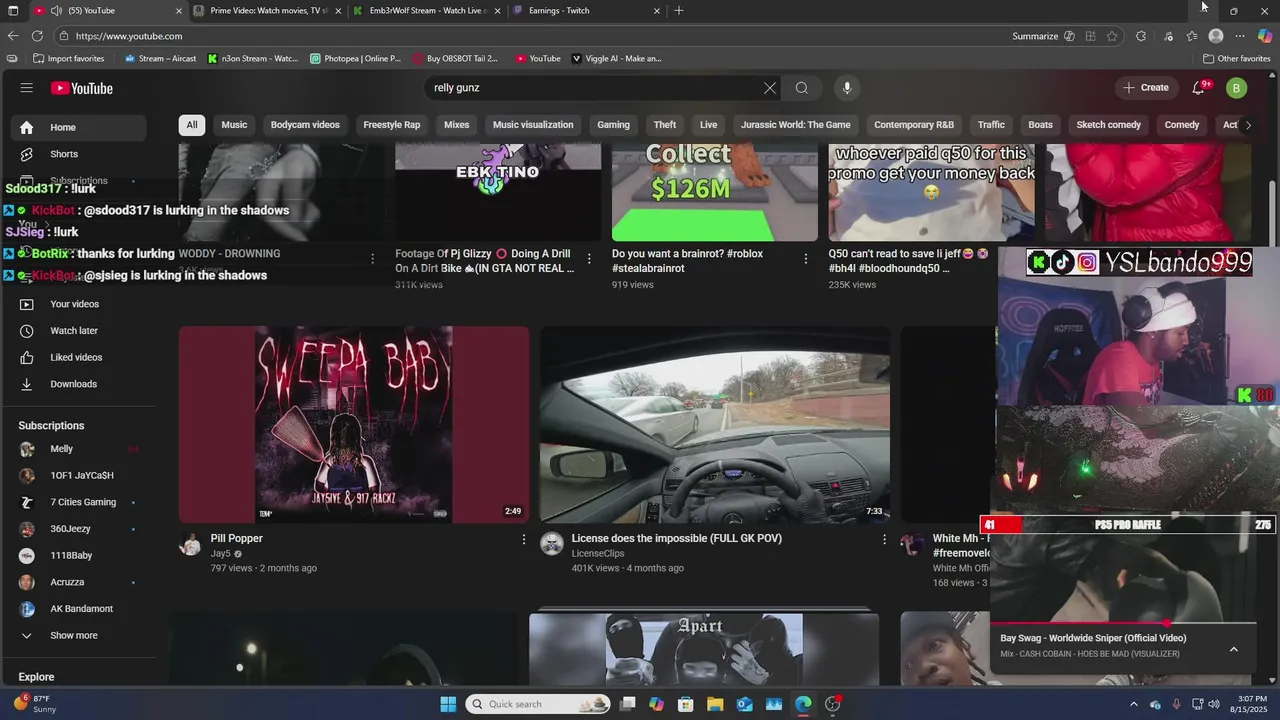This screenshot has height=720, width=1280.
Task: Open the 1OF1 JaYCa$H channel
Action: coord(78,475)
